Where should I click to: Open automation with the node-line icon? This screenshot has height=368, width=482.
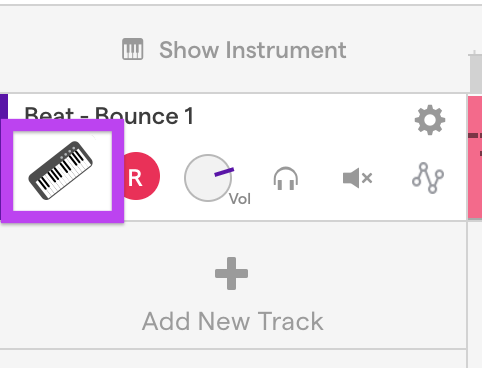428,178
